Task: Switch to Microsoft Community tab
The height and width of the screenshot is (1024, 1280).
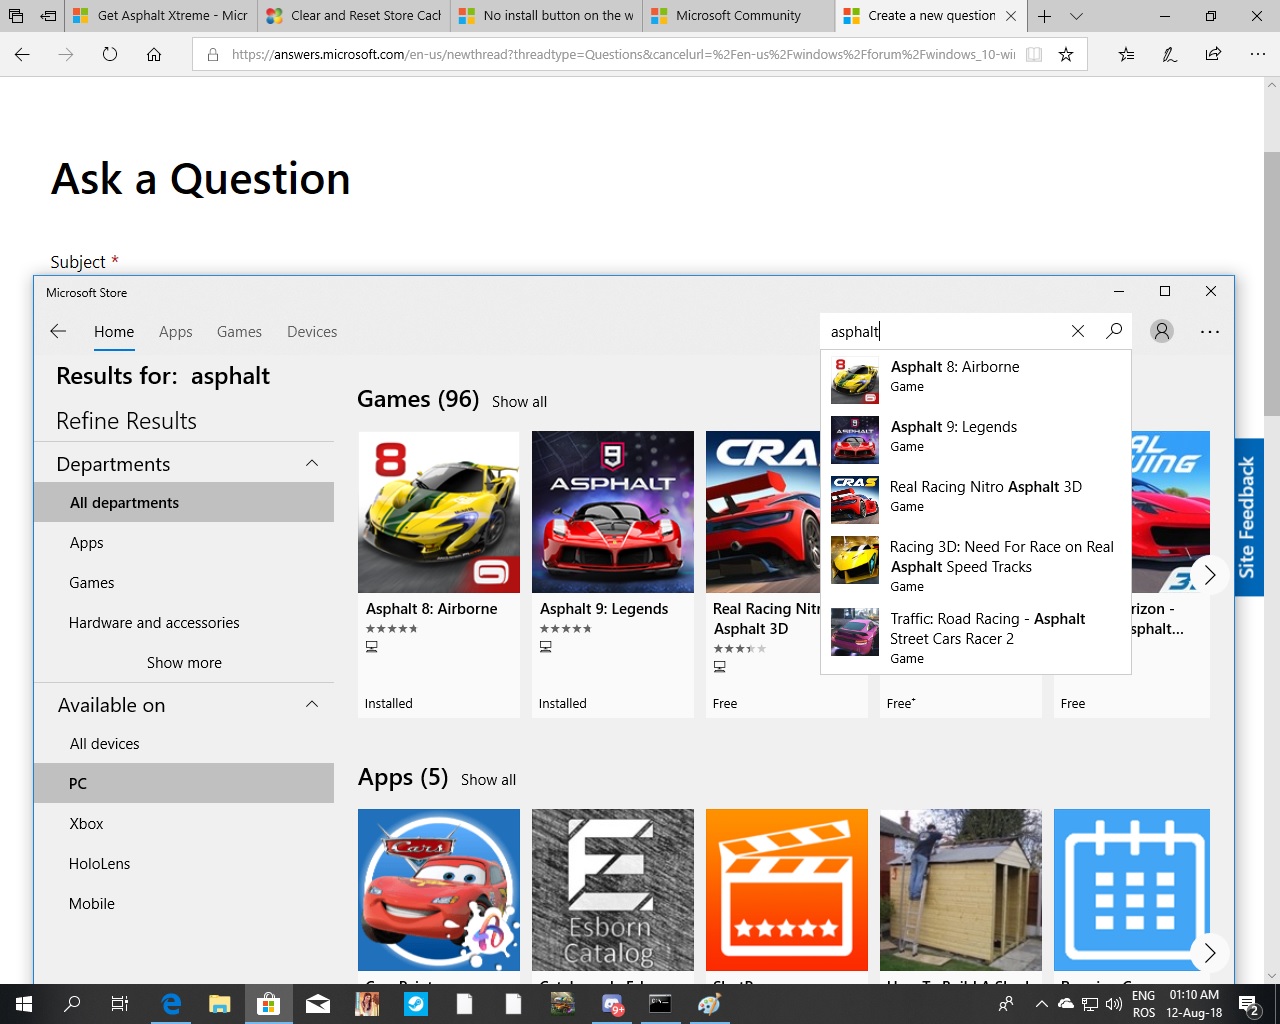Action: pos(738,16)
